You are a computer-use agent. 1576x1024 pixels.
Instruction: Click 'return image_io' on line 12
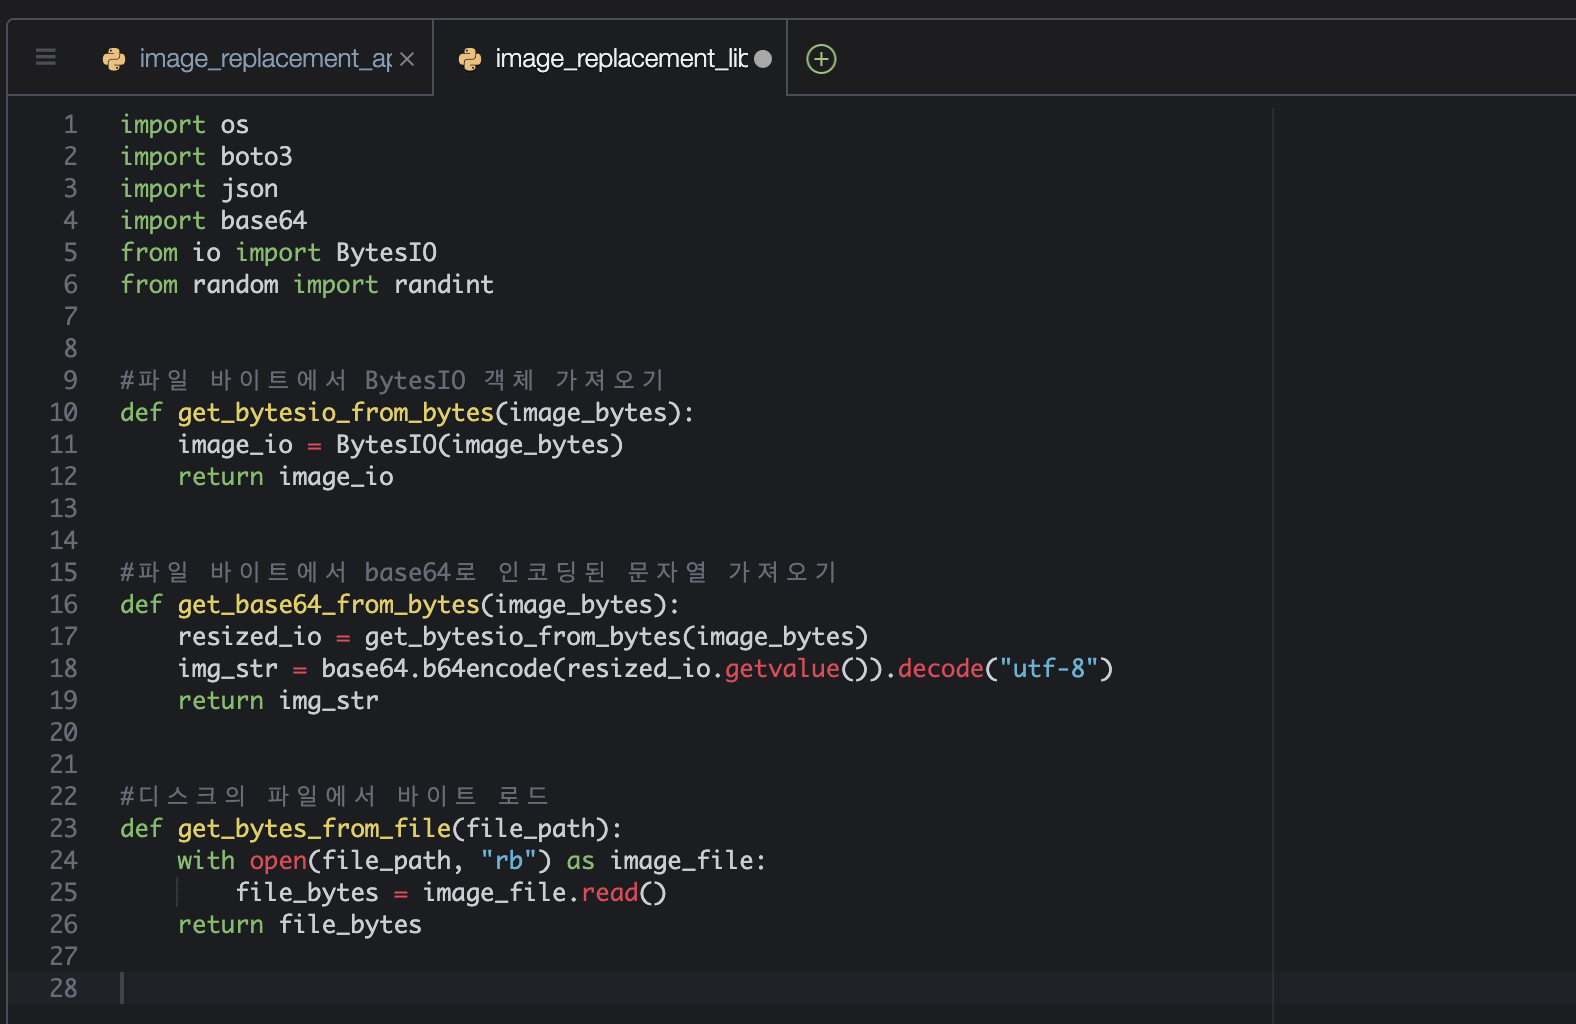pyautogui.click(x=286, y=476)
